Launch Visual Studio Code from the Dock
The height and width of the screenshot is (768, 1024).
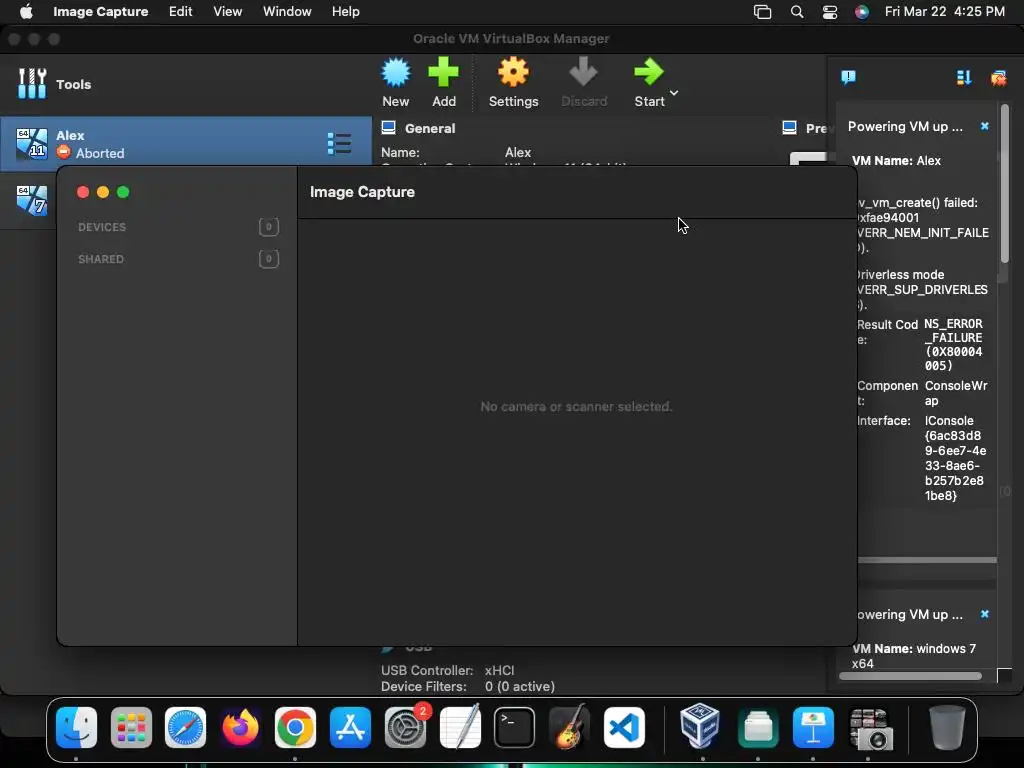pyautogui.click(x=624, y=727)
